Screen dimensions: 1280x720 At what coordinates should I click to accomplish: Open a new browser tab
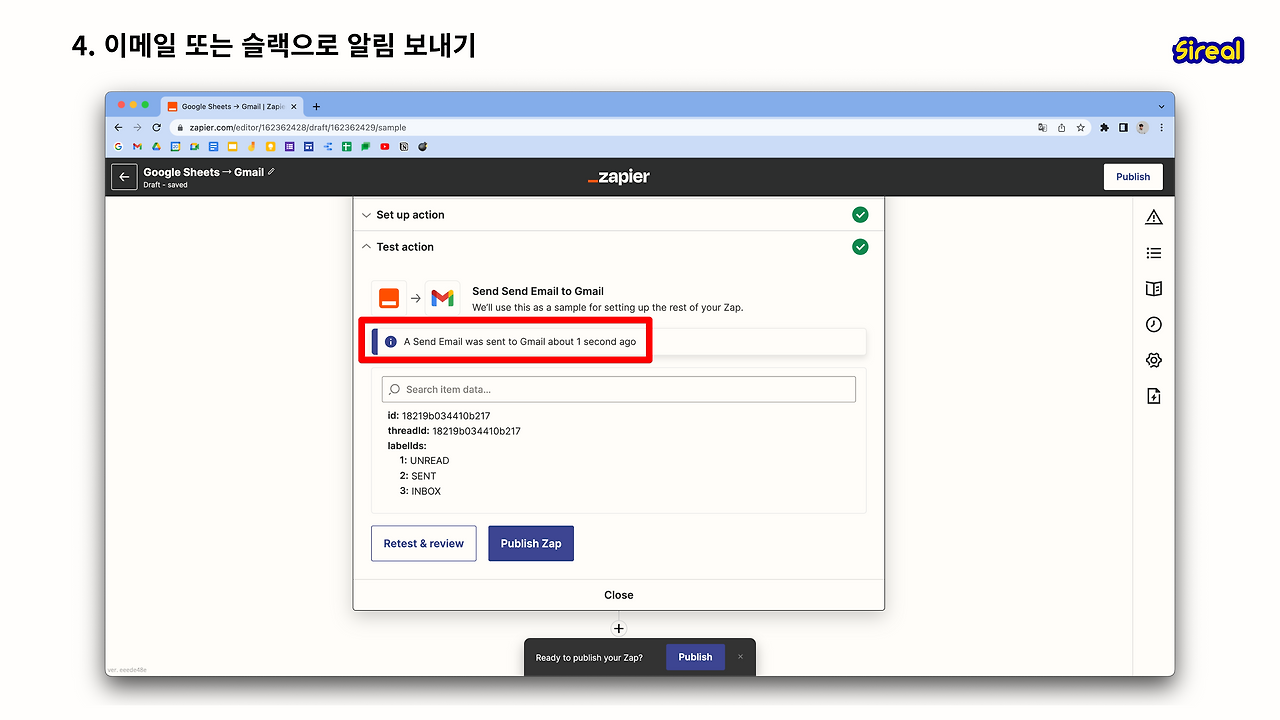(x=316, y=106)
